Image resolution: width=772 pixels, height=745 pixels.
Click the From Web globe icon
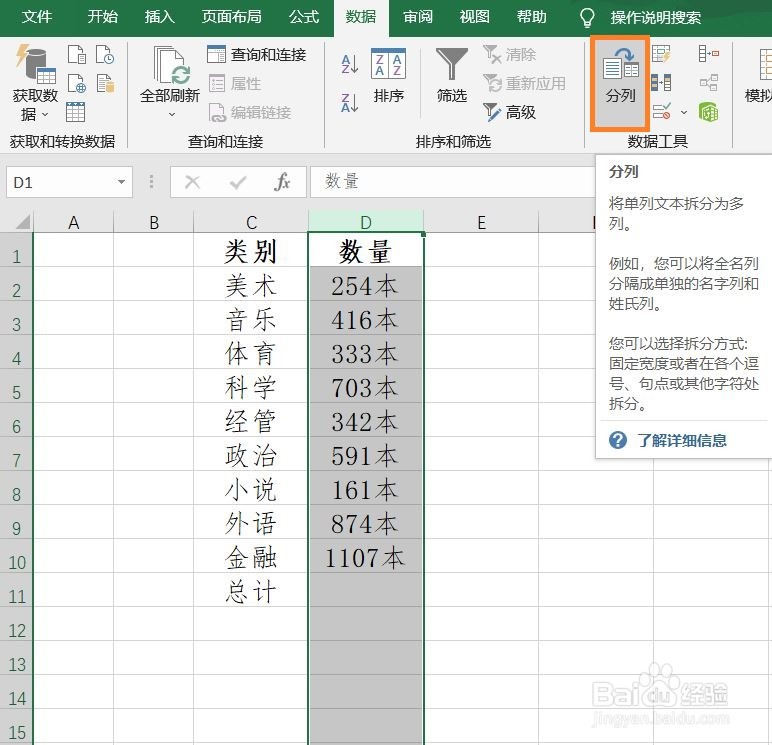77,83
